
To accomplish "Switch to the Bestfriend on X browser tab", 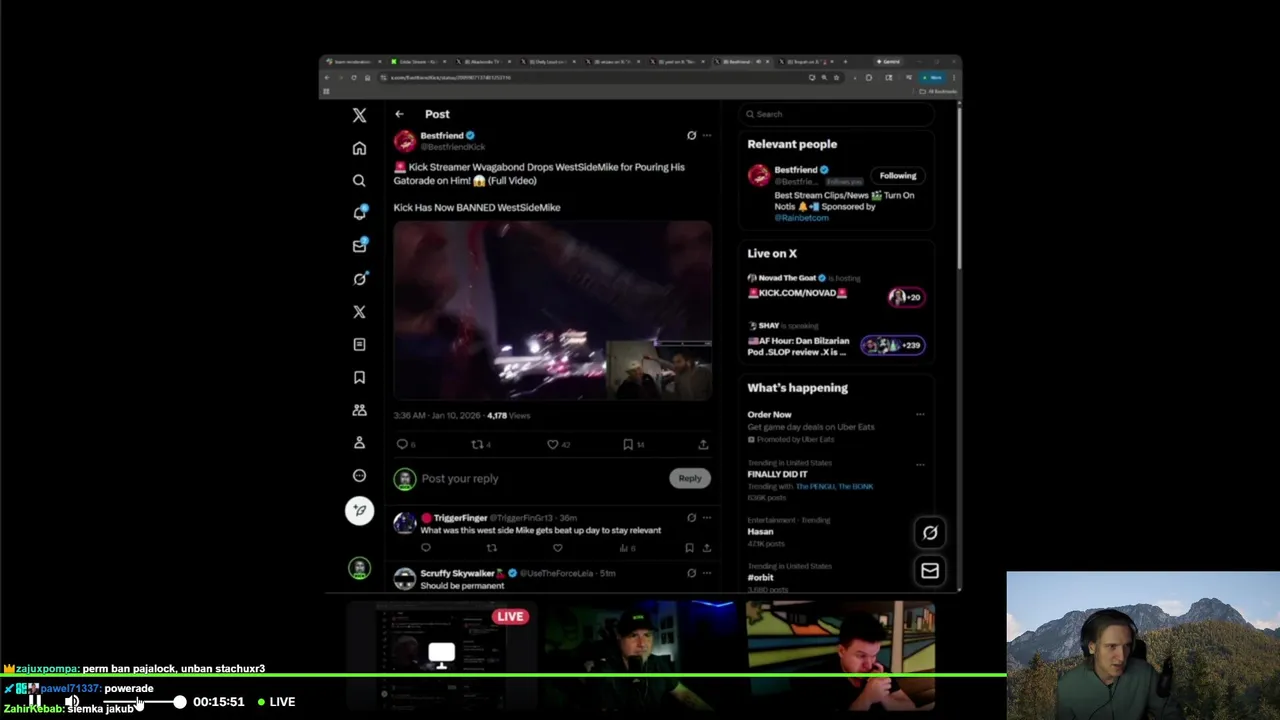I will pos(740,61).
